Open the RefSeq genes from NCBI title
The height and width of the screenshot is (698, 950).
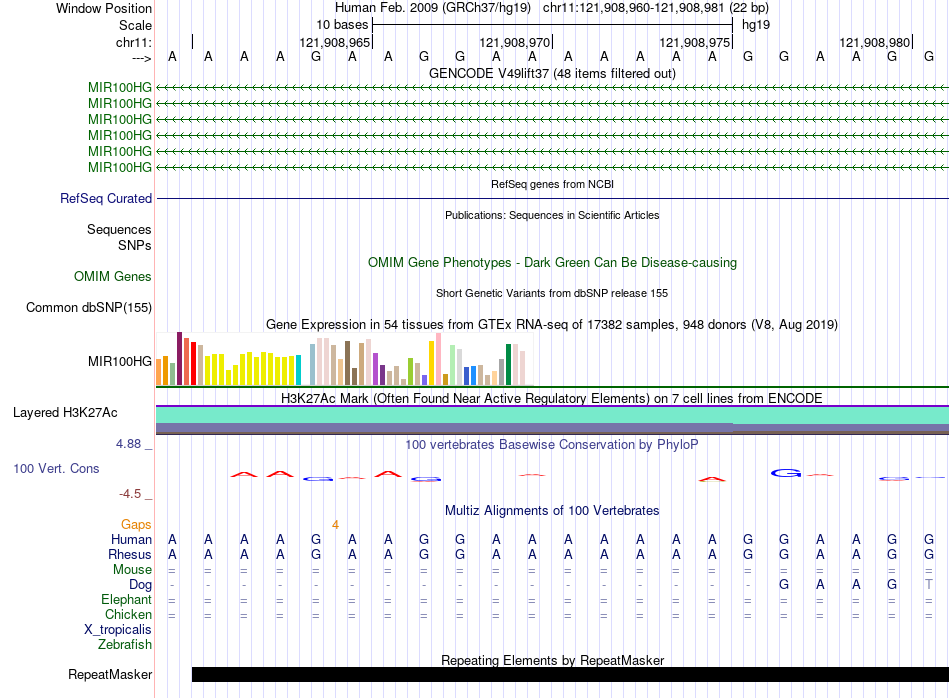pyautogui.click(x=552, y=184)
